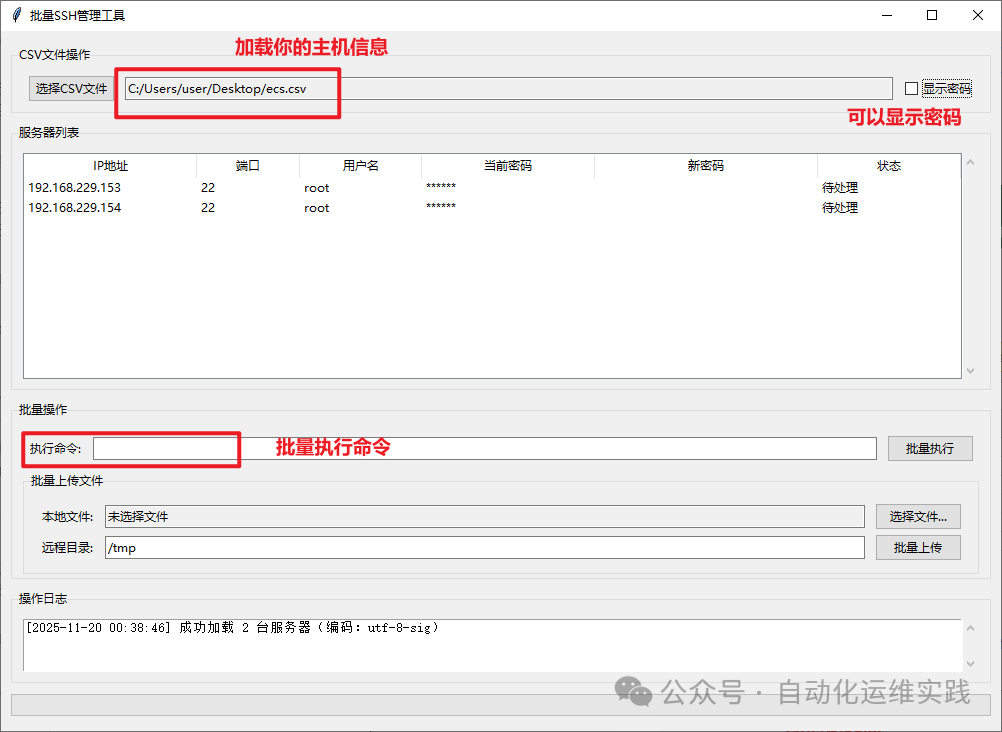Click the 选择CSV文件 button
1002x732 pixels.
(72, 89)
